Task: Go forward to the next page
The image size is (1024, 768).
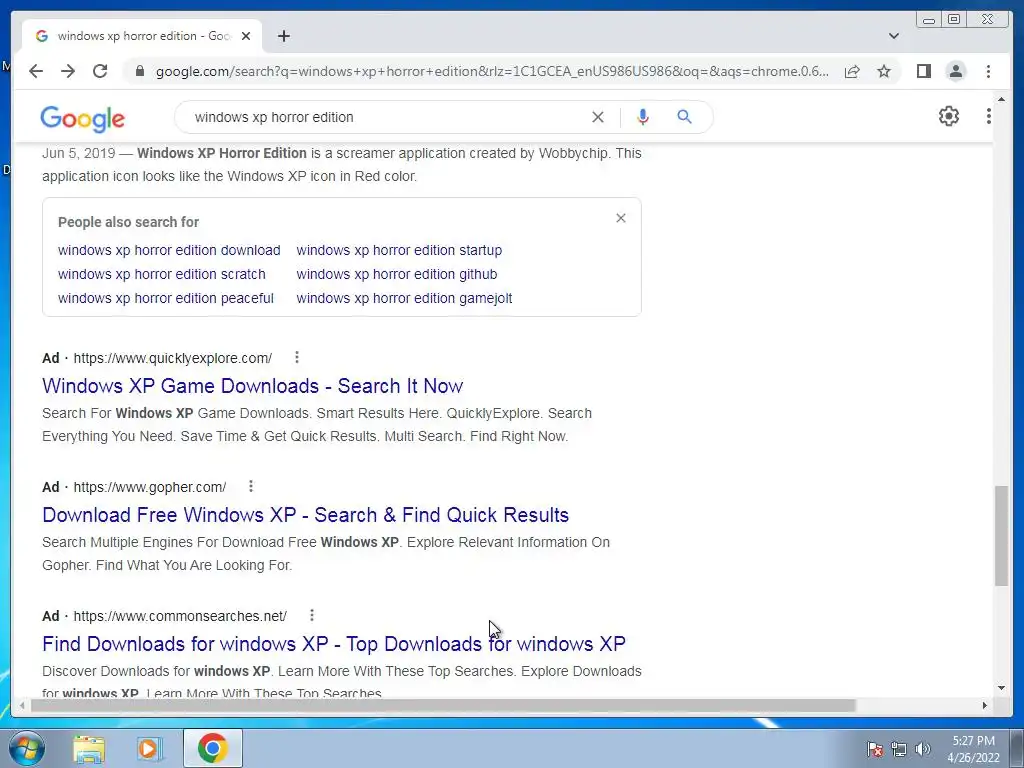Action: pyautogui.click(x=68, y=71)
